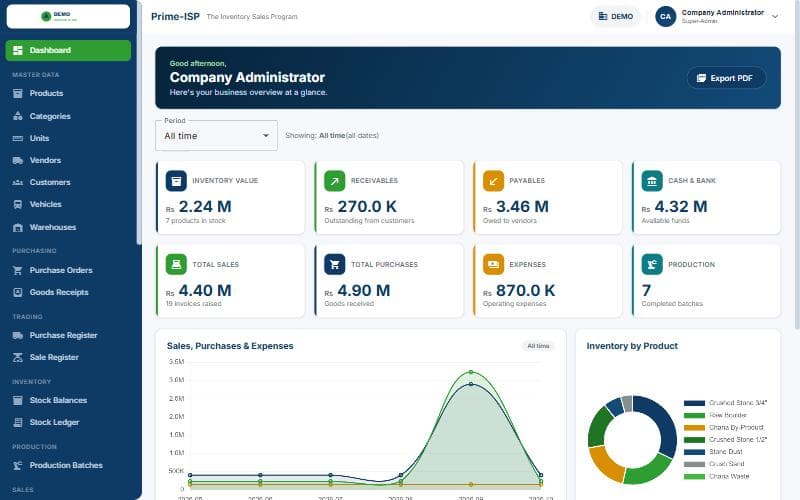Open Sale Register link in sidebar
Viewport: 800px width, 500px height.
[68, 357]
